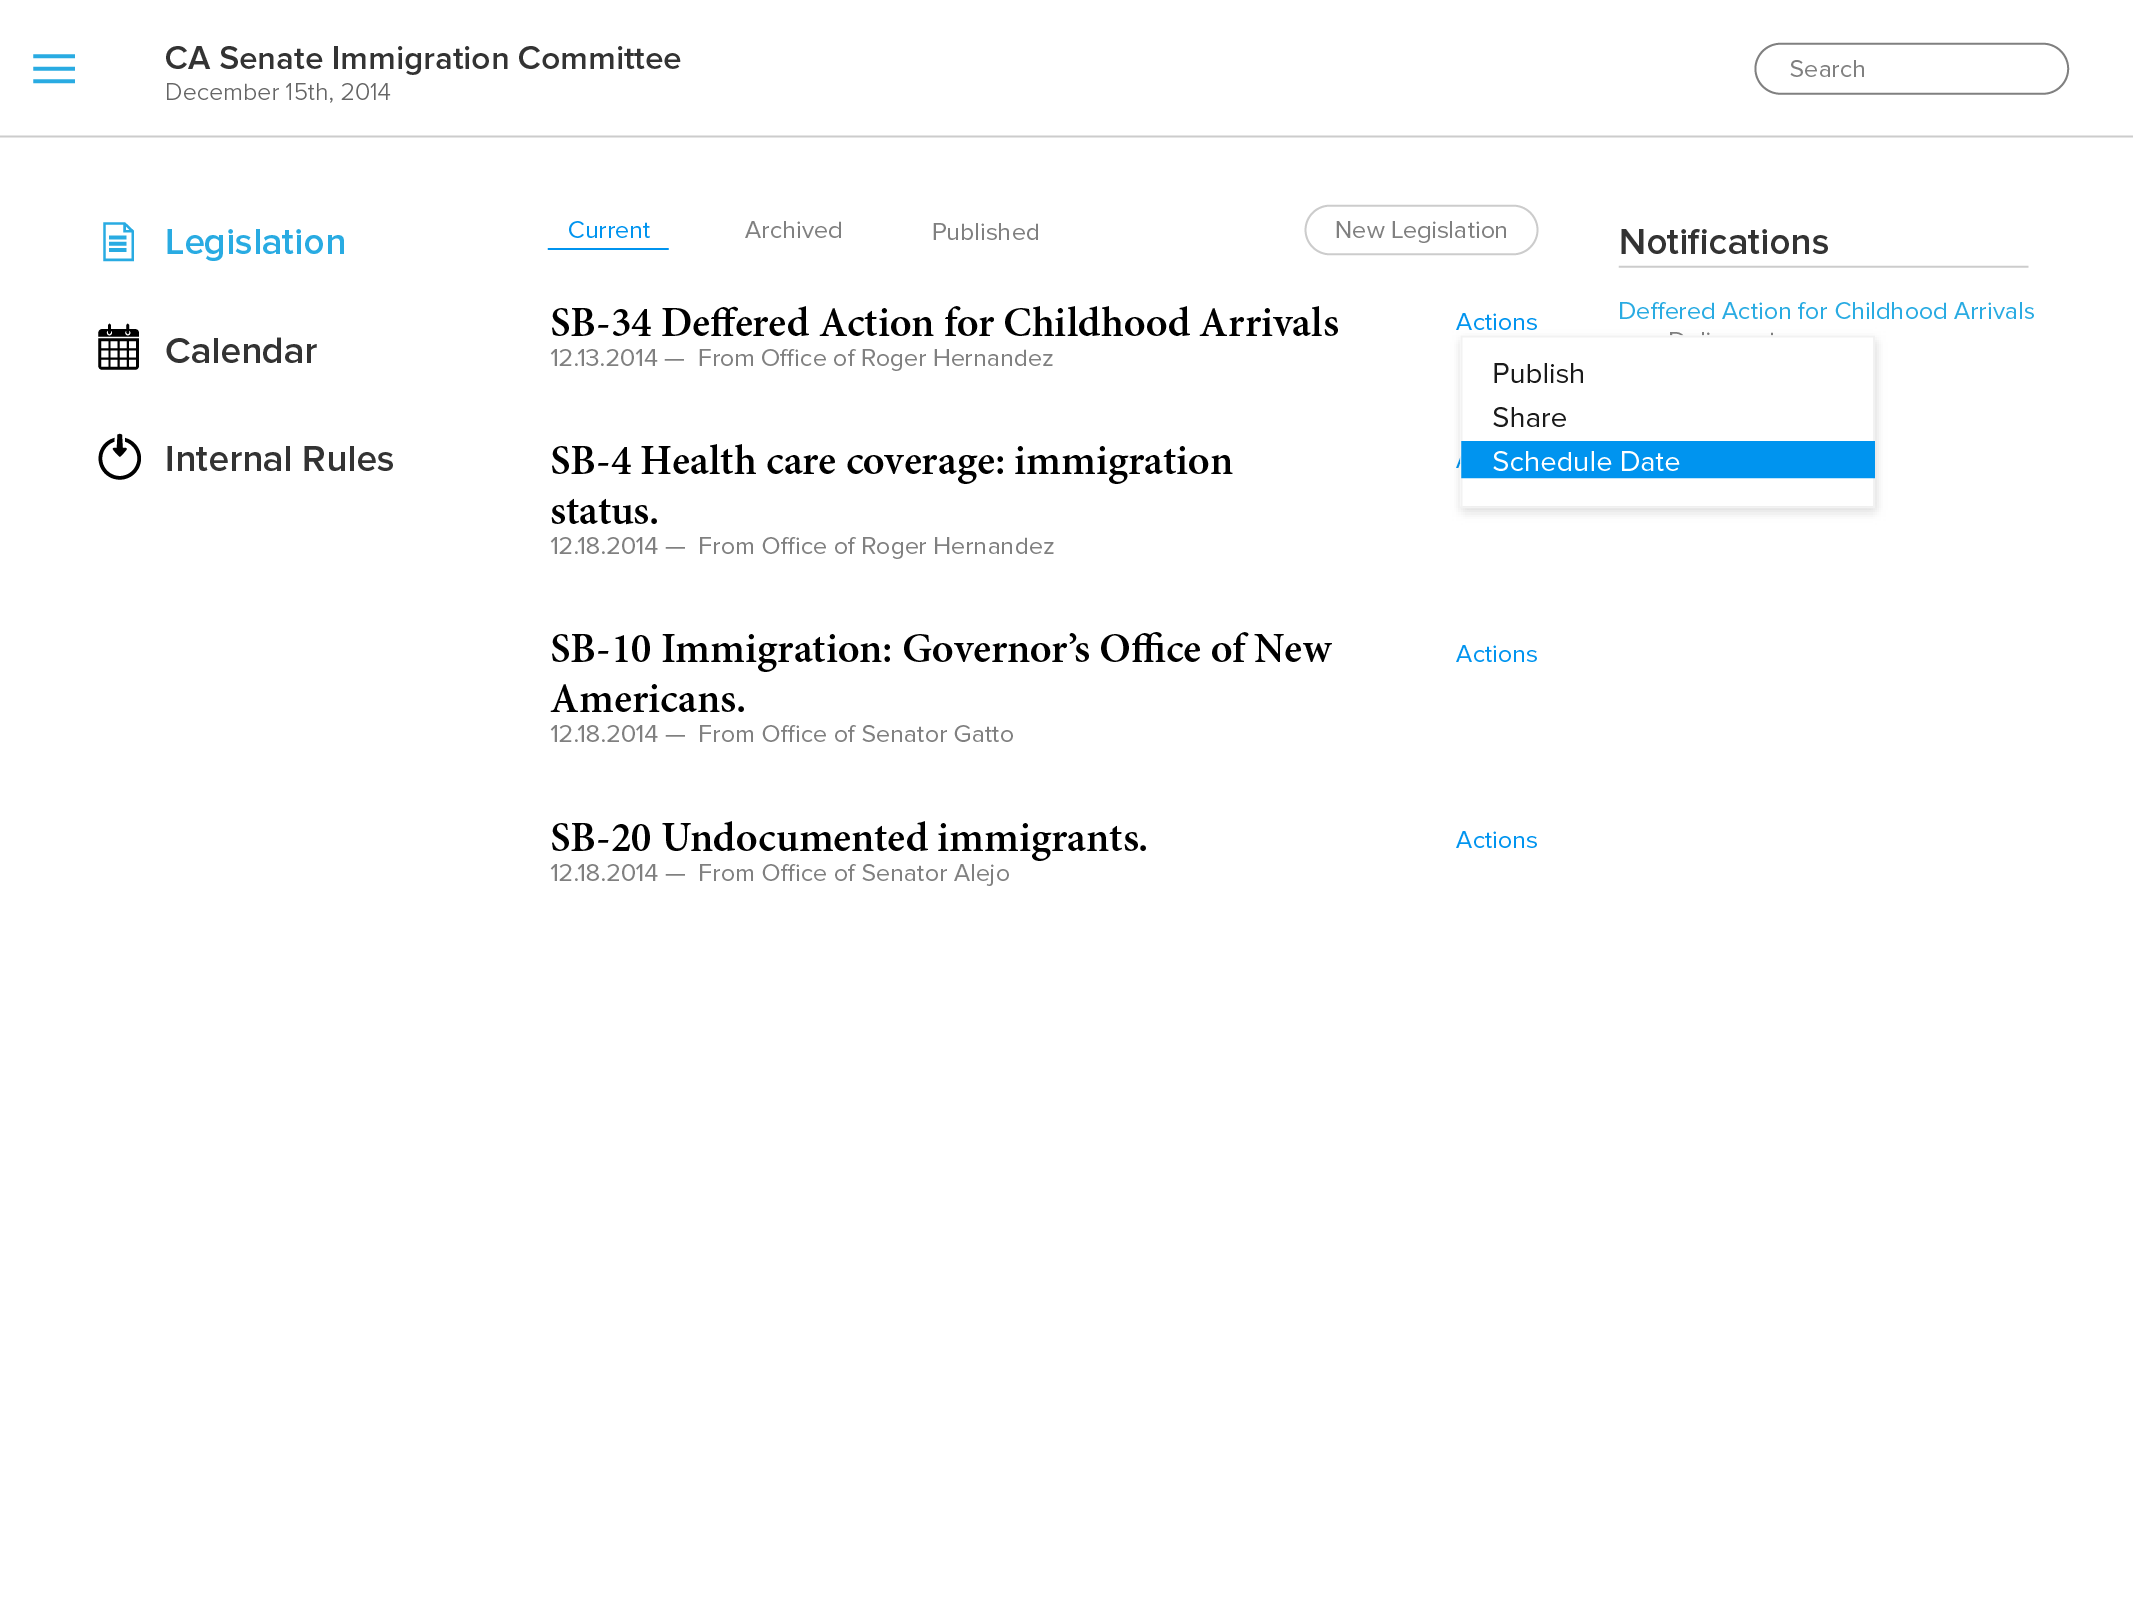This screenshot has height=1600, width=2133.
Task: Click byline From Office of Senator Gatto
Action: [855, 734]
